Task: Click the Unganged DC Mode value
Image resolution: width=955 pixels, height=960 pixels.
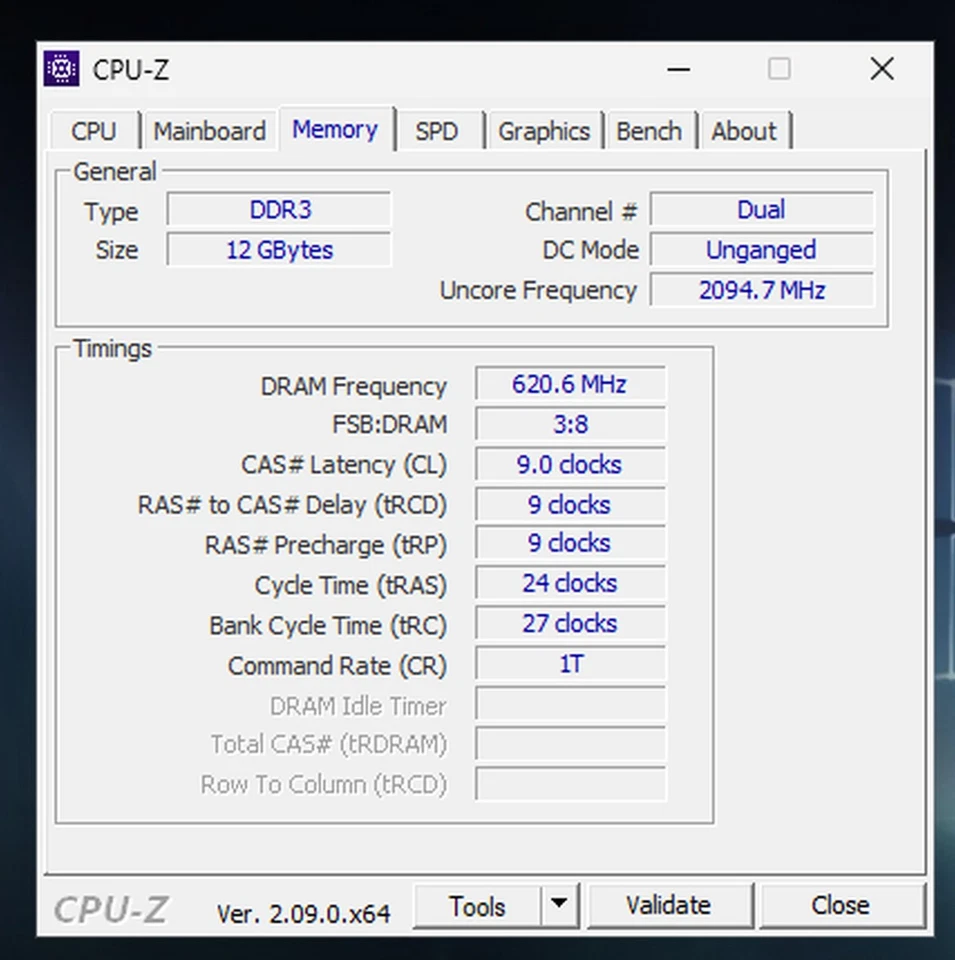Action: (762, 250)
